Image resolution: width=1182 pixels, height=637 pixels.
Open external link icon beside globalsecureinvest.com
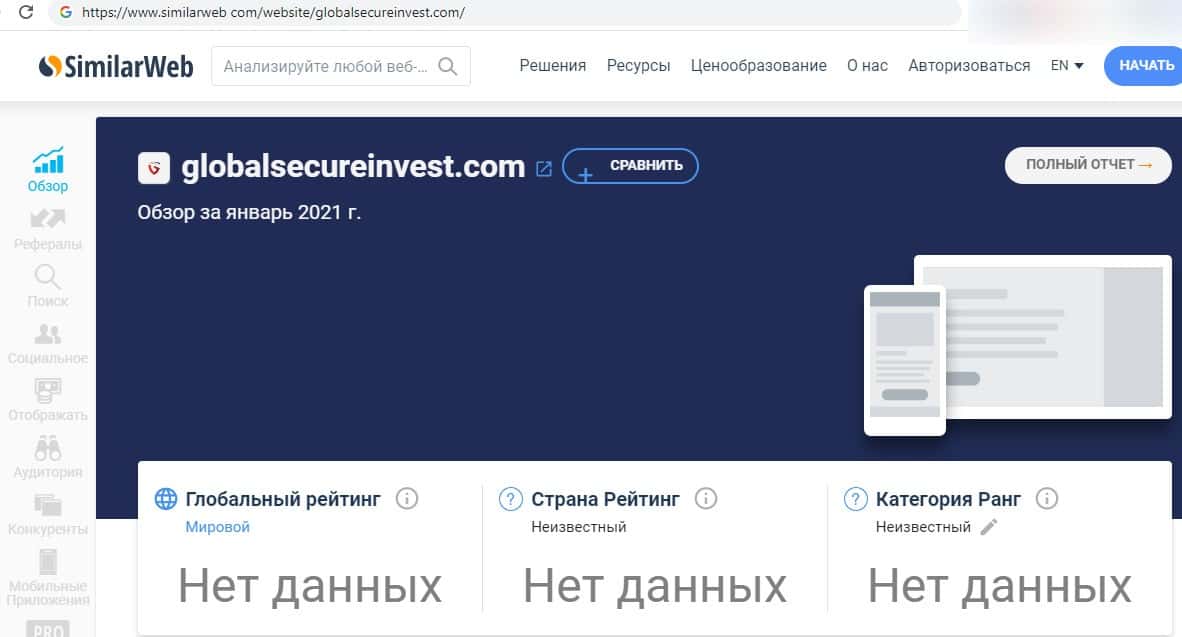(x=544, y=169)
